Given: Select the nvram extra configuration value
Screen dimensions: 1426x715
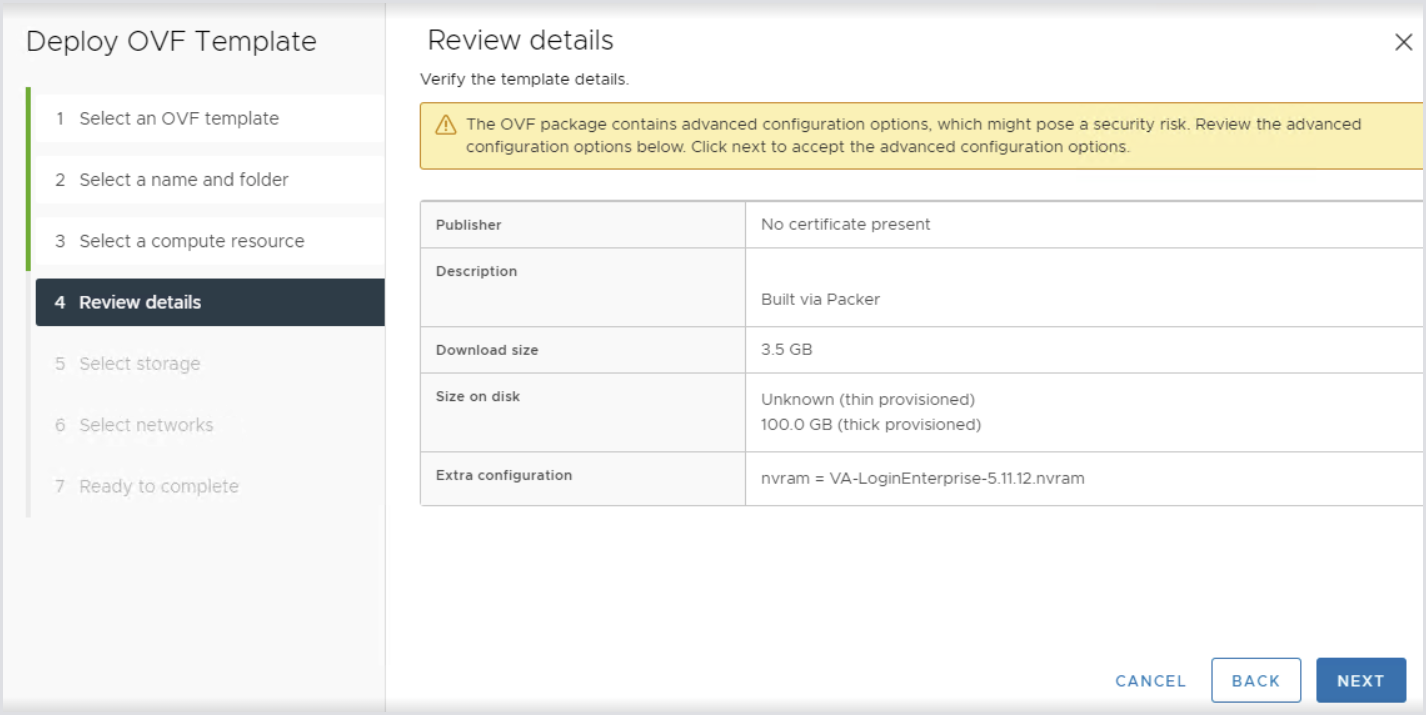Looking at the screenshot, I should pos(922,478).
